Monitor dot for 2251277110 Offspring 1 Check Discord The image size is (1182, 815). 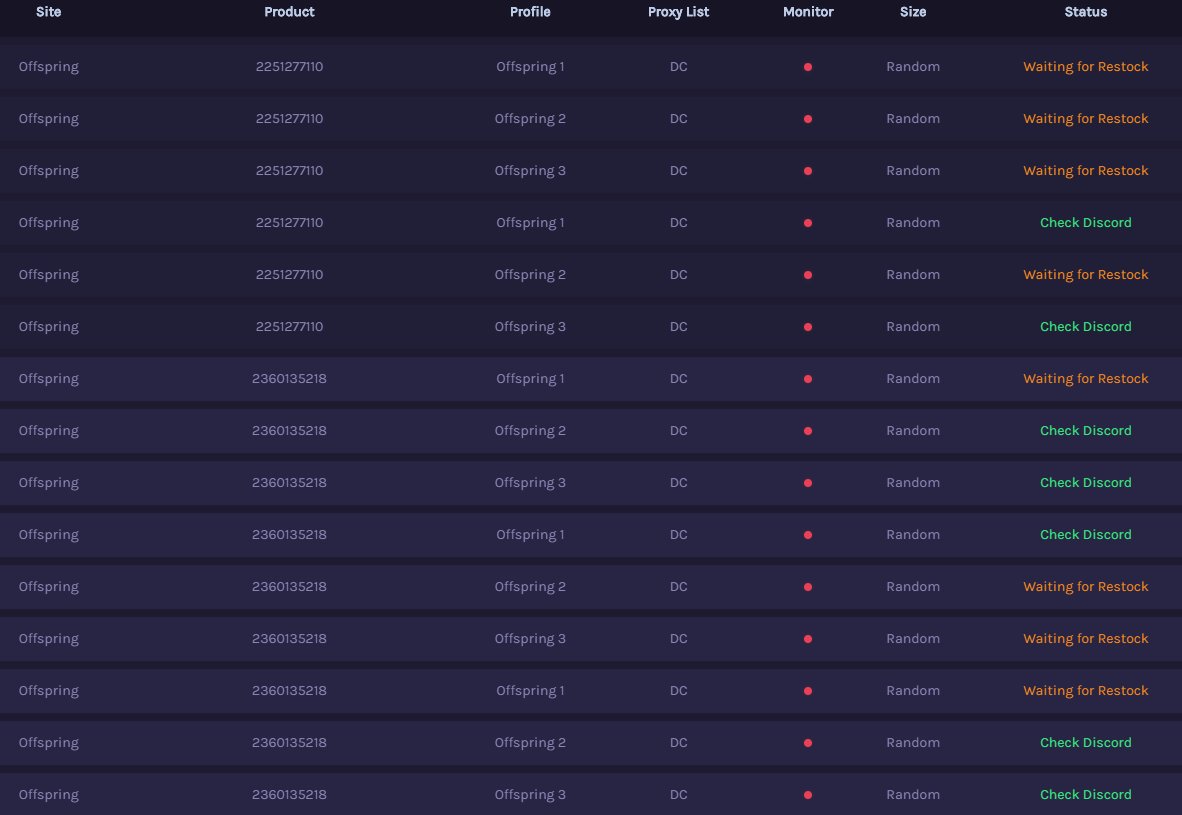coord(808,223)
